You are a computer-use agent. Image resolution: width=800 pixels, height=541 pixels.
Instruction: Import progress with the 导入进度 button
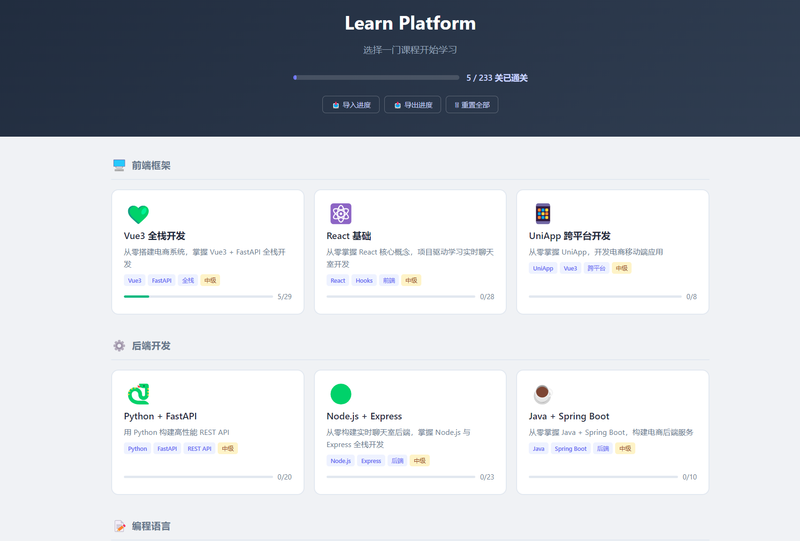tap(351, 105)
